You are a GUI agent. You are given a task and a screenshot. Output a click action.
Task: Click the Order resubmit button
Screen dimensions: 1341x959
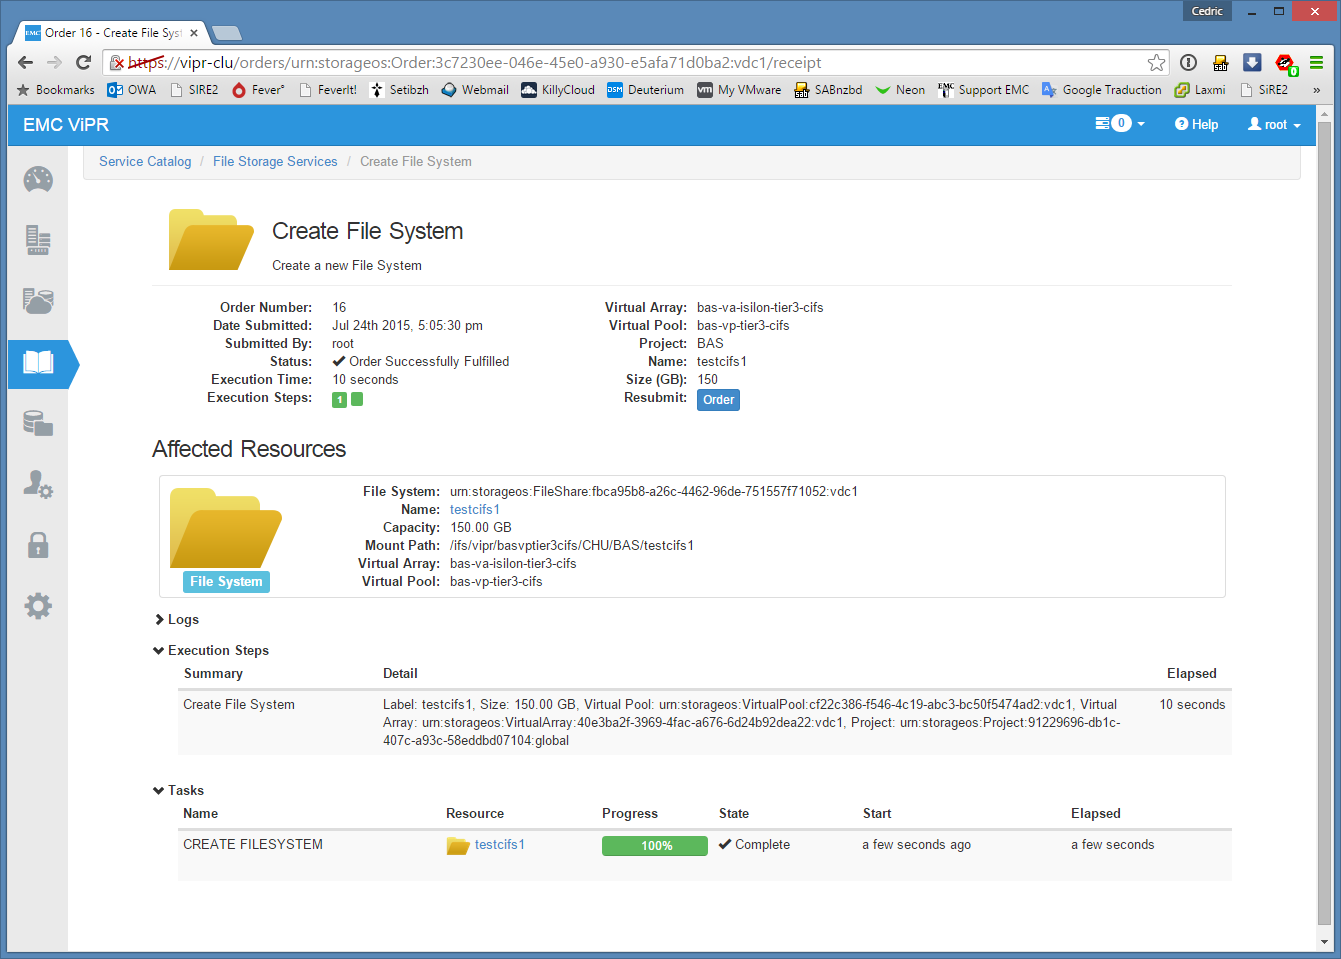coord(718,400)
